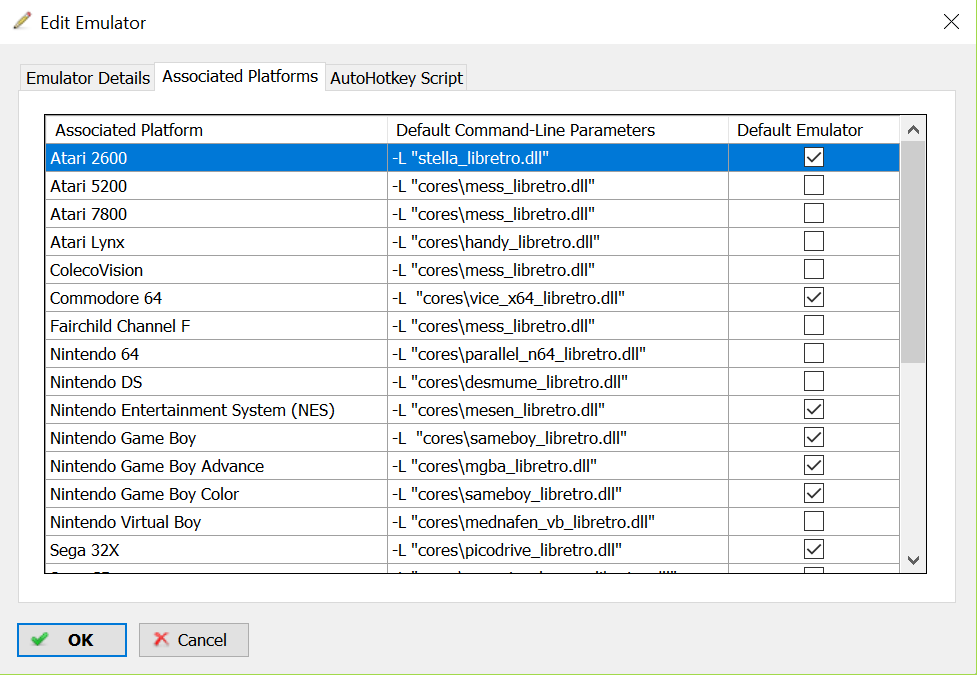Uncheck Default Emulator for Game Boy Advance

pos(814,466)
